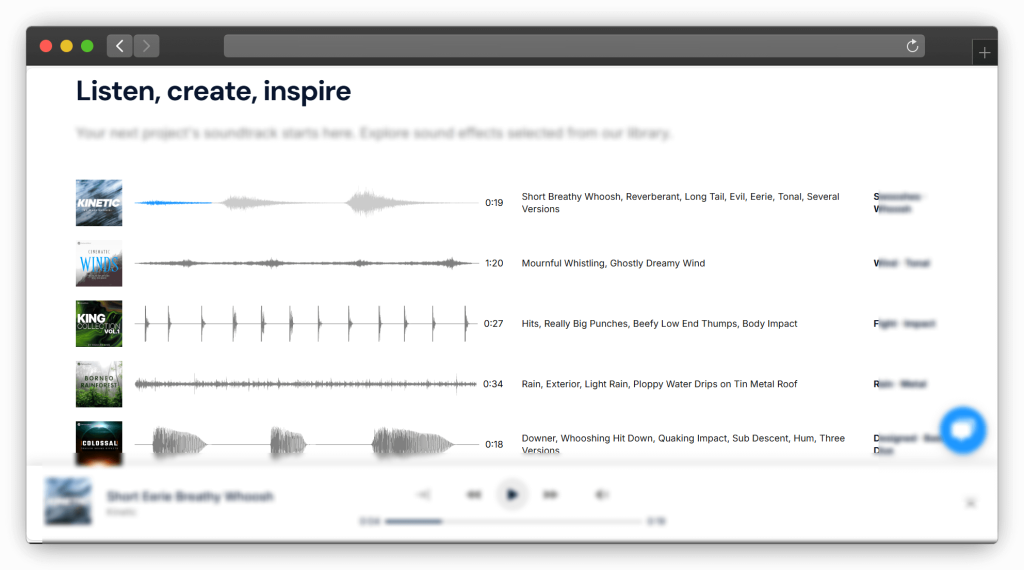Open a new browser tab with plus
Image resolution: width=1024 pixels, height=570 pixels.
click(x=984, y=53)
